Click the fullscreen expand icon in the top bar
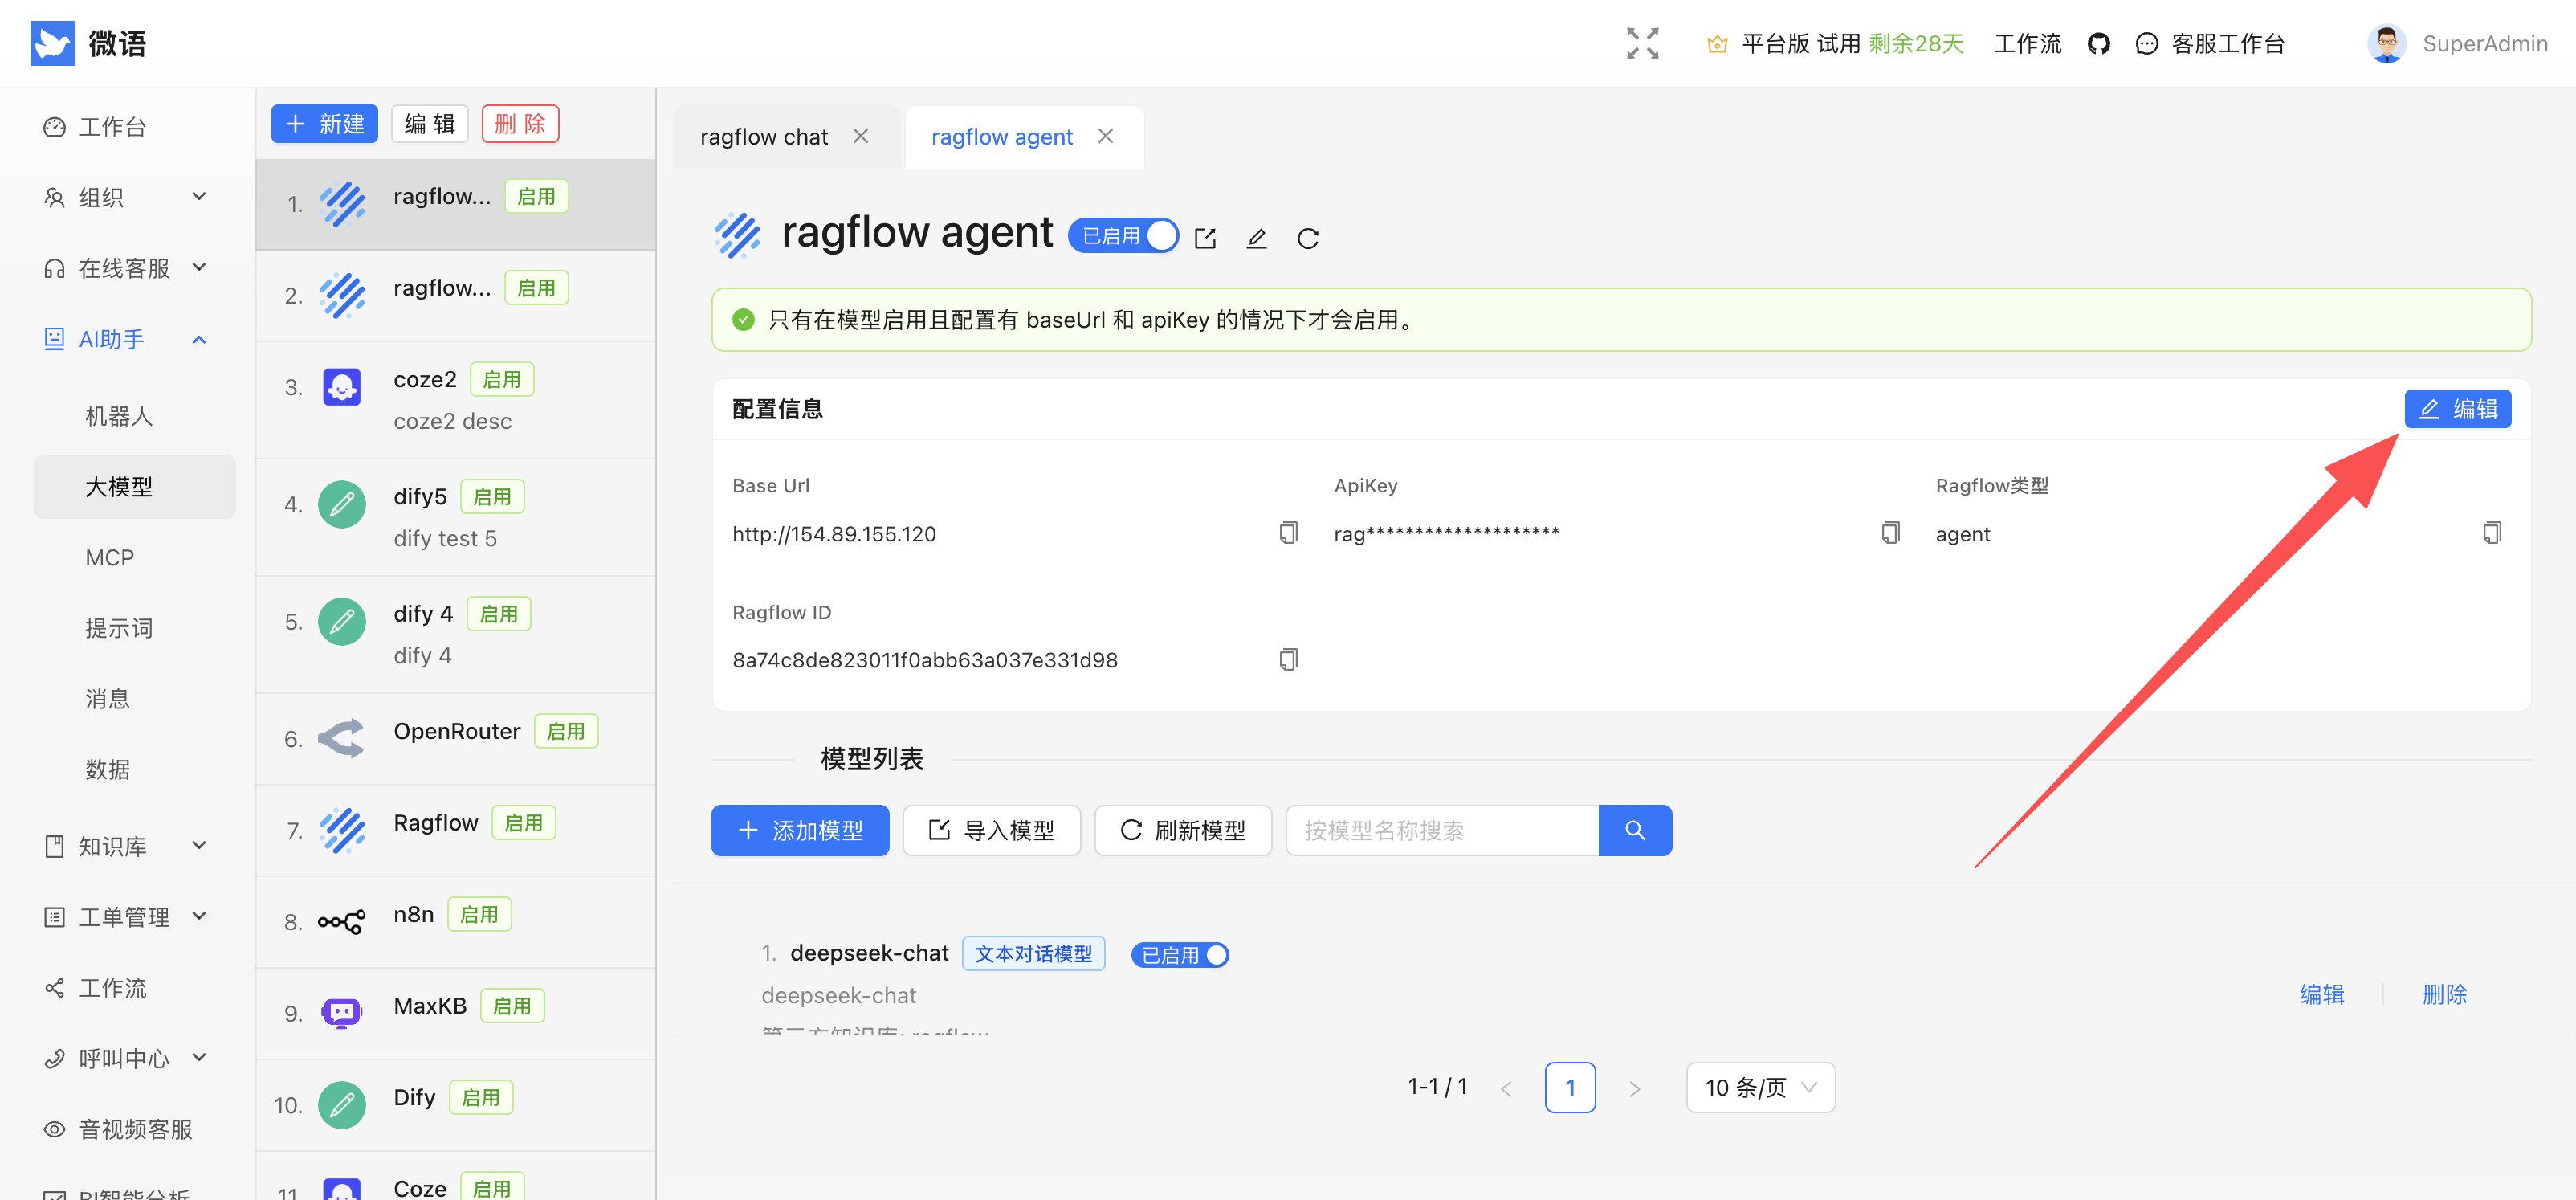 [1641, 43]
